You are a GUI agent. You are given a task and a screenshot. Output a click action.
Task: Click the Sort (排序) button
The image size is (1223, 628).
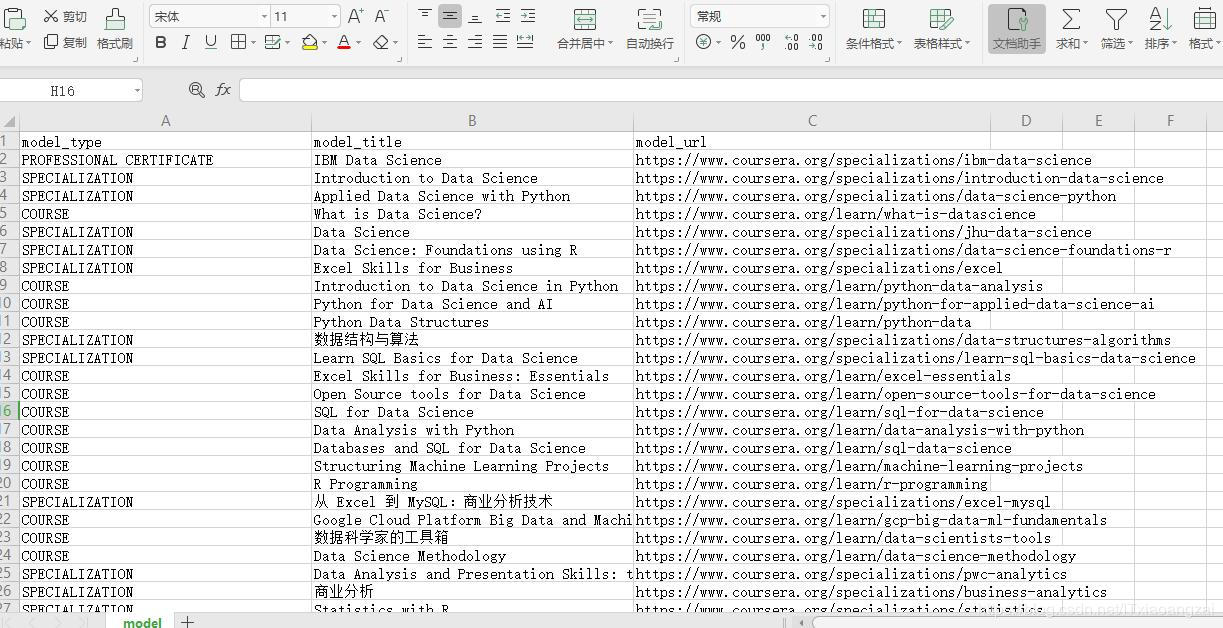1161,29
